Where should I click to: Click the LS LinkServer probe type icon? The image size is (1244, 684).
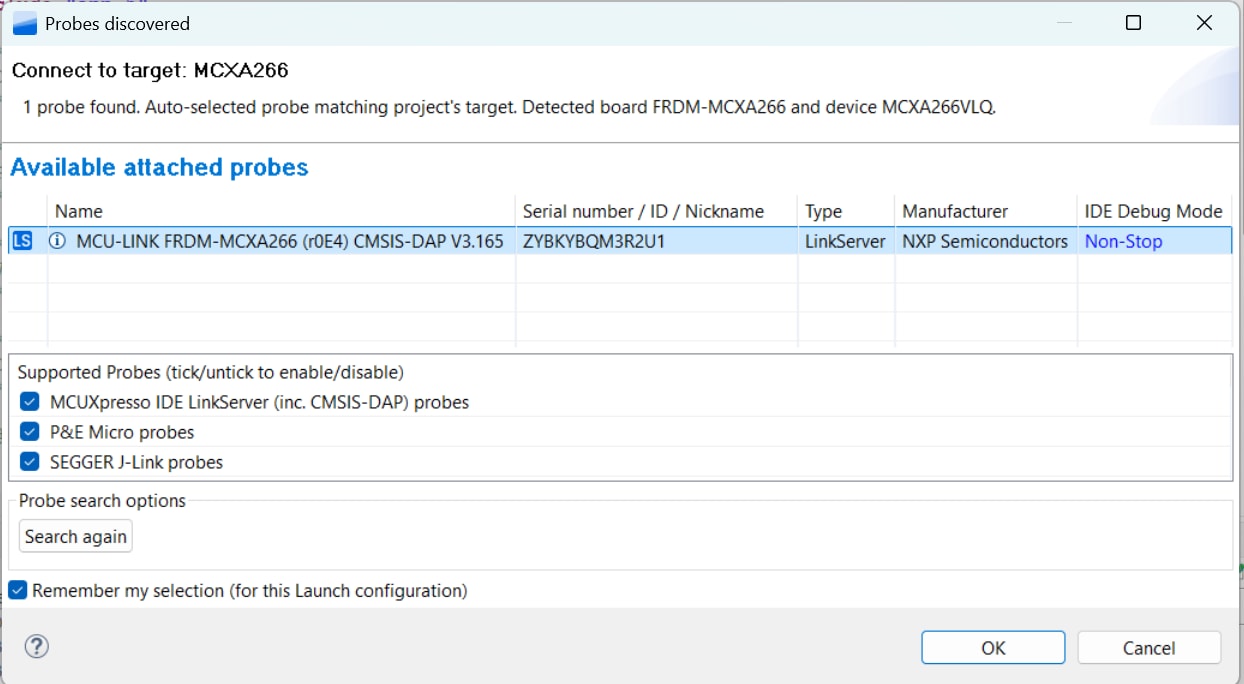coord(22,240)
